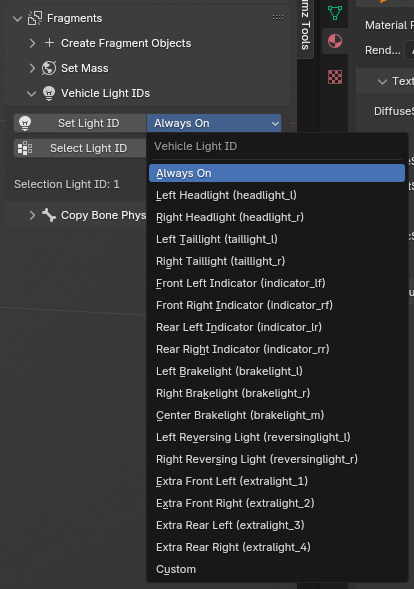
Task: Click the bone icon beside Copy Bone Physics
Action: pos(49,215)
